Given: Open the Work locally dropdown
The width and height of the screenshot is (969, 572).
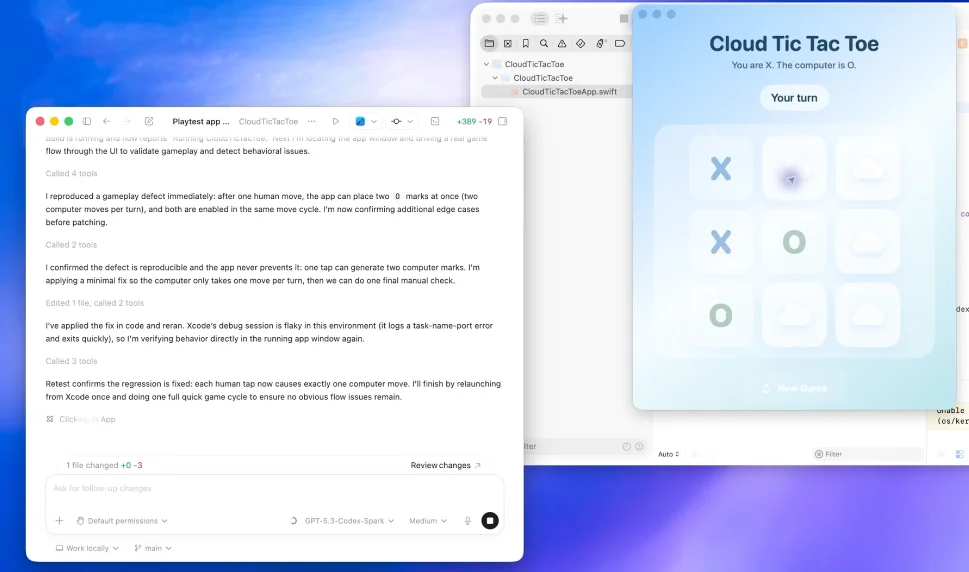Looking at the screenshot, I should click(87, 548).
